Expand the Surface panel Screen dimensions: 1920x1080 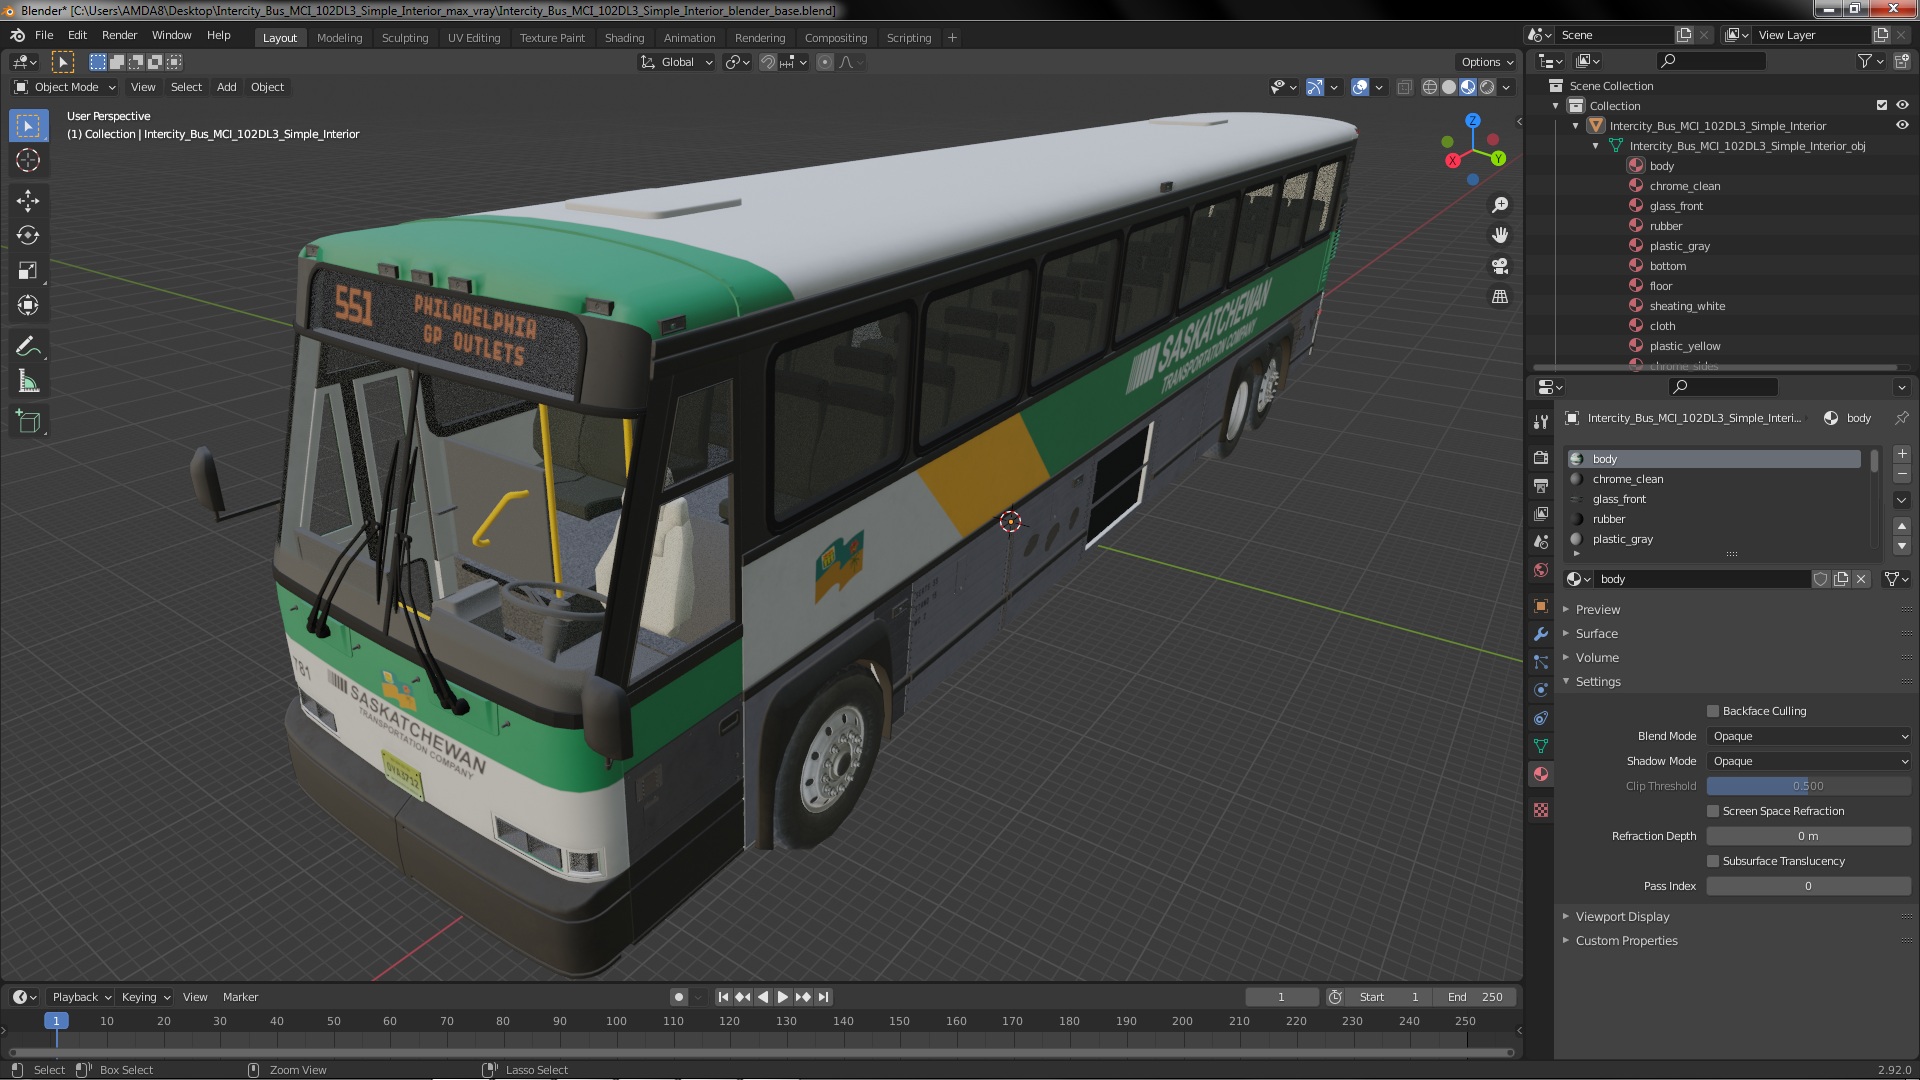click(x=1596, y=634)
